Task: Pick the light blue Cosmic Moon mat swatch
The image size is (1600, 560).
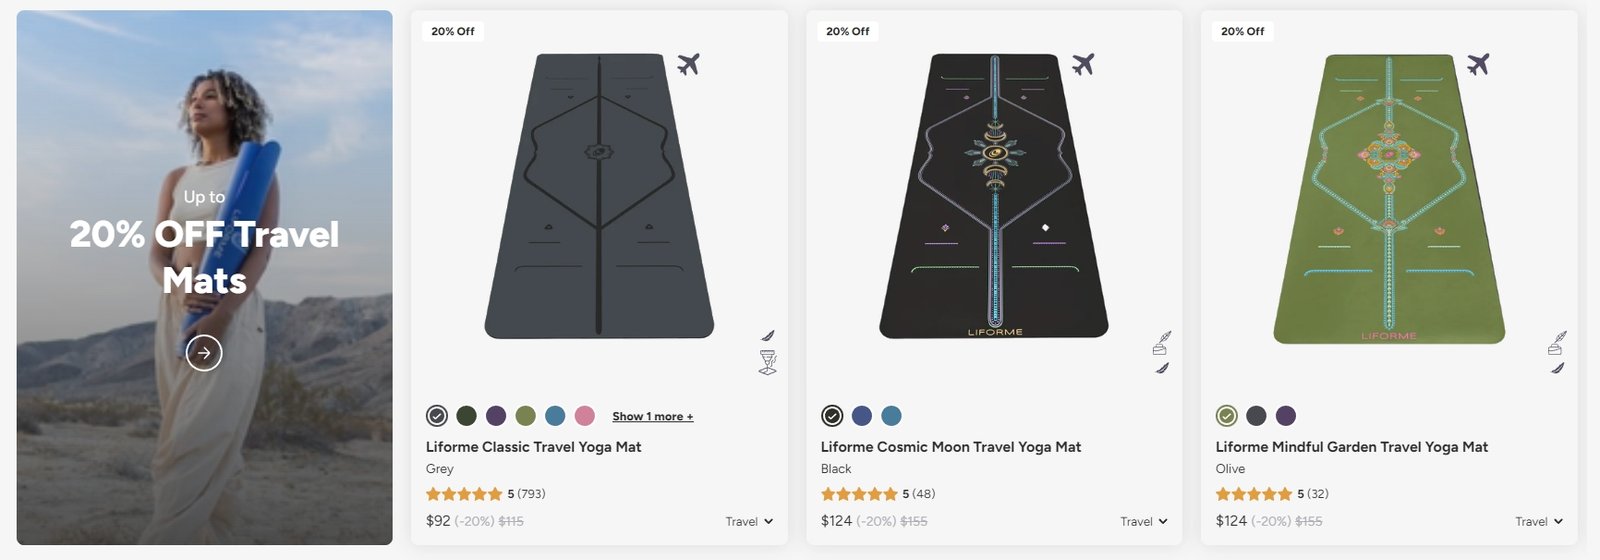Action: pos(891,416)
